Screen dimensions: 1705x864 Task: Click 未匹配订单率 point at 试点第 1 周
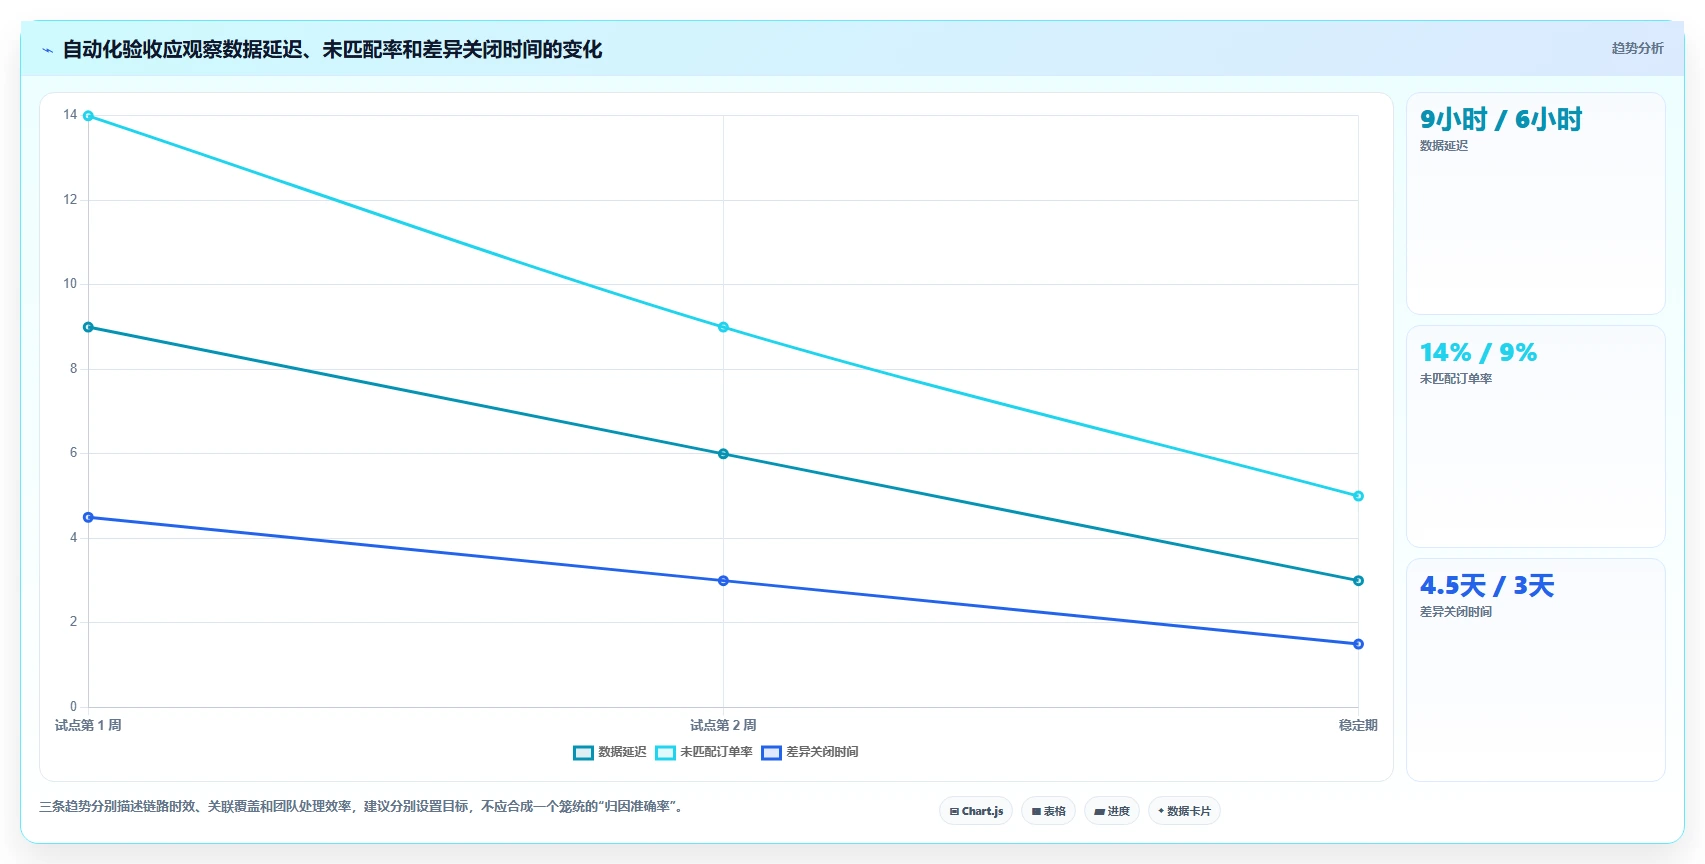tap(88, 116)
